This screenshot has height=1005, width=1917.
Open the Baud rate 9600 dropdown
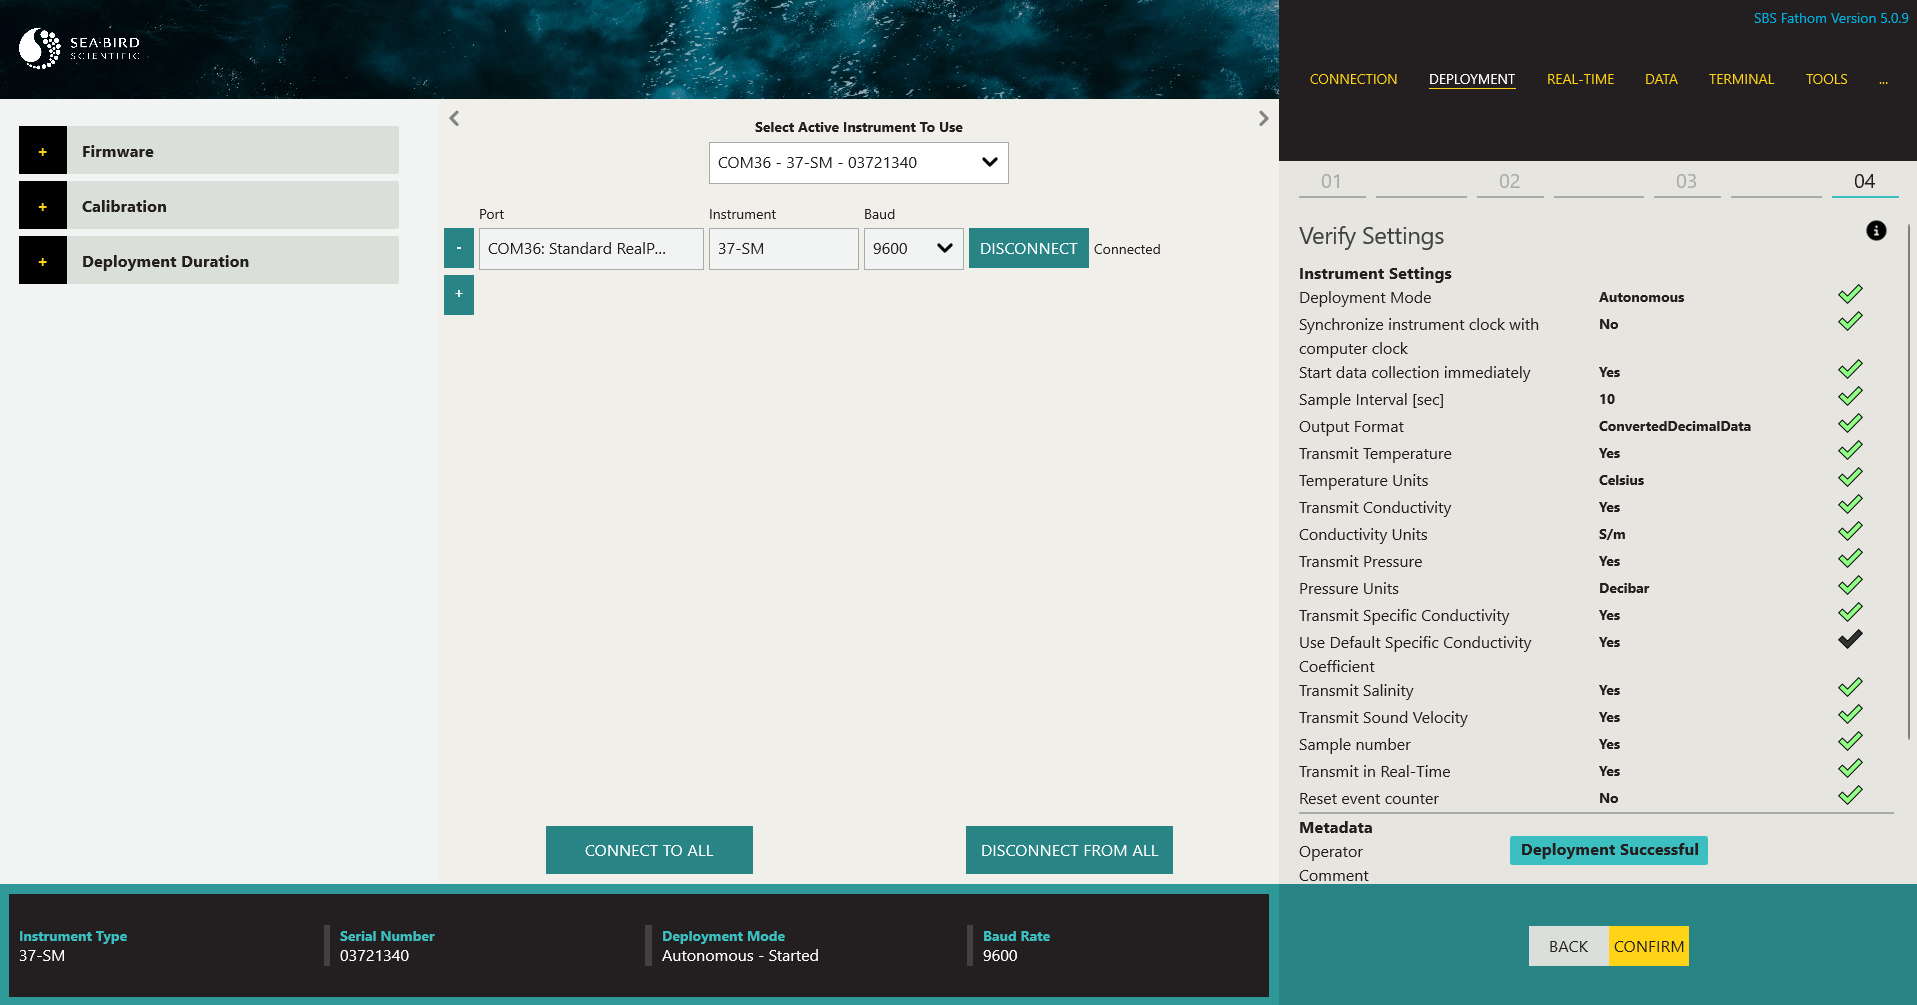(x=914, y=248)
